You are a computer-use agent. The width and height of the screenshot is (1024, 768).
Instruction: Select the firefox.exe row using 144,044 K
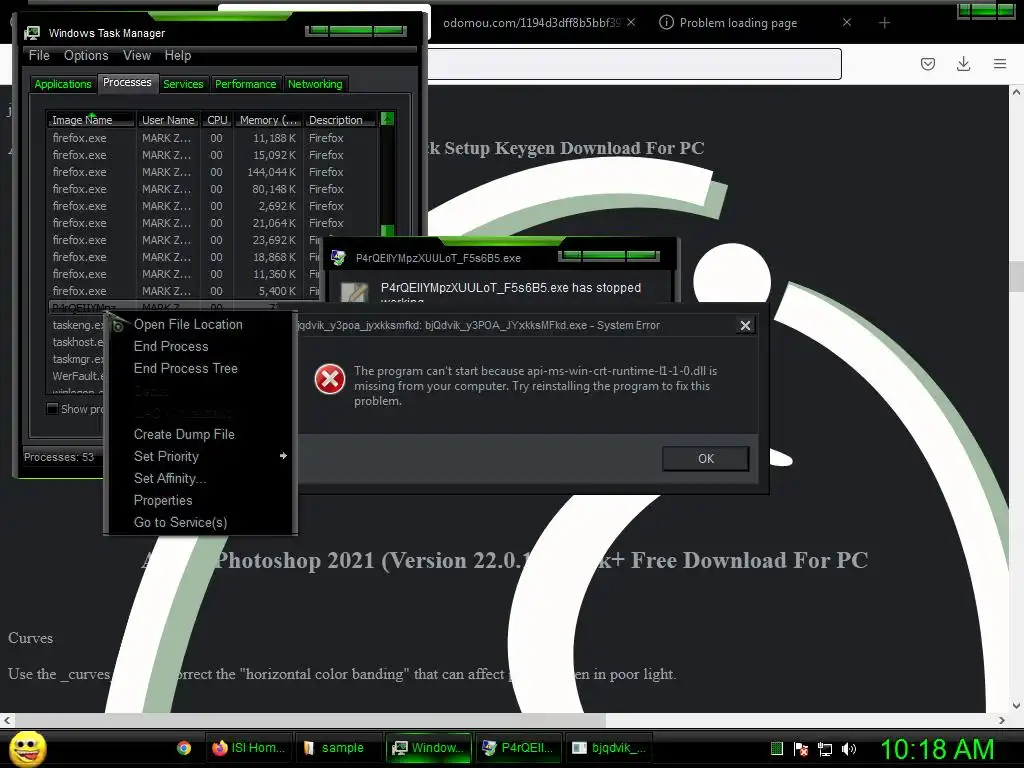pyautogui.click(x=212, y=172)
